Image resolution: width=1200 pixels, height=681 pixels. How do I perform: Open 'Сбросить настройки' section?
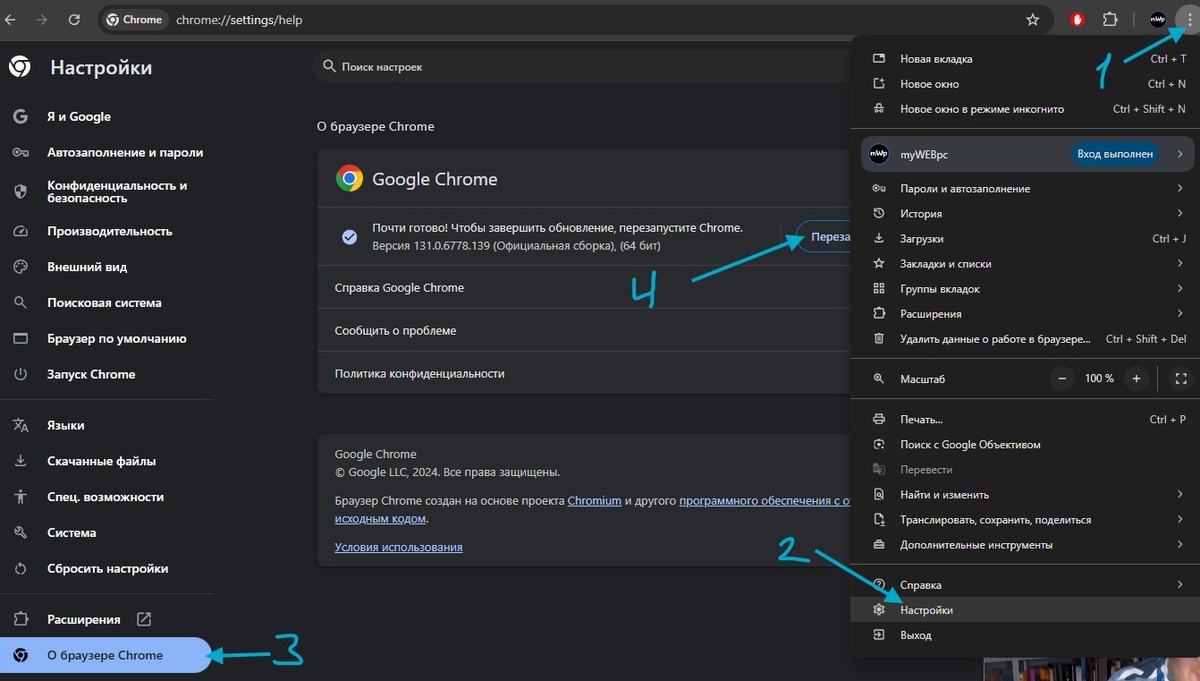coord(106,569)
